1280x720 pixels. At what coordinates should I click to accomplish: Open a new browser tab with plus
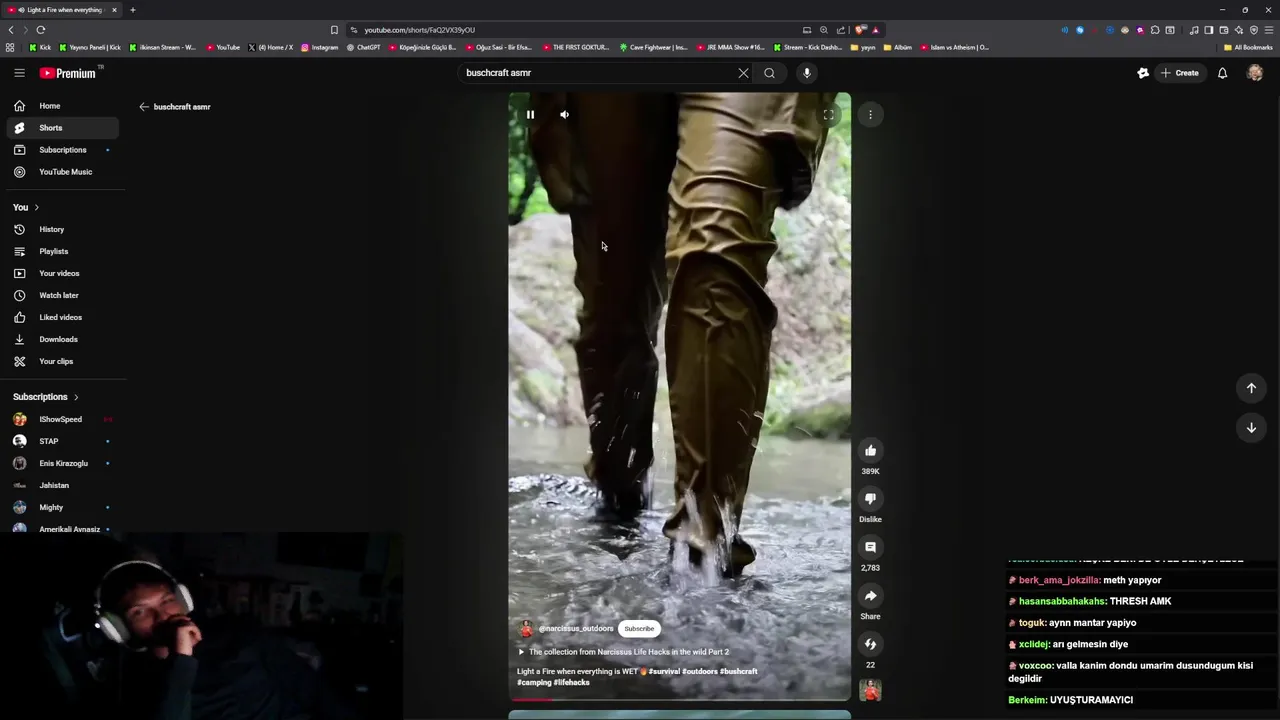tap(132, 10)
